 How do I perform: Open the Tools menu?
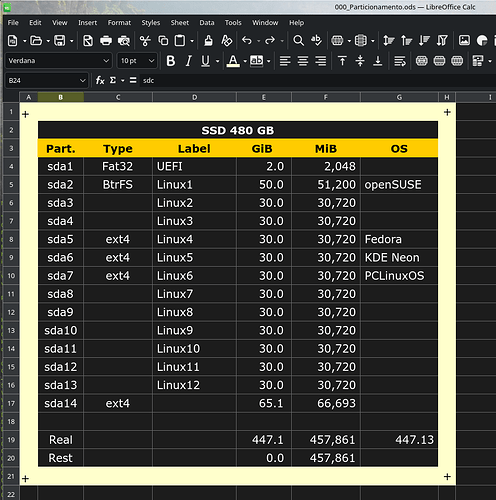(x=233, y=23)
